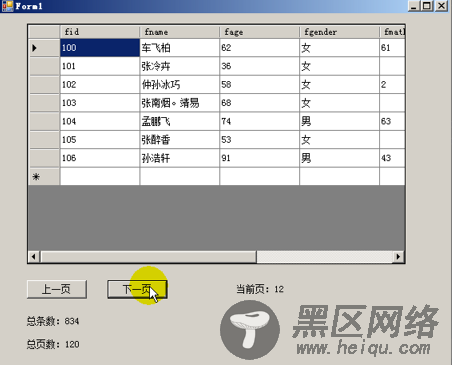
Task: Minimize the Form1 window
Action: pyautogui.click(x=414, y=6)
